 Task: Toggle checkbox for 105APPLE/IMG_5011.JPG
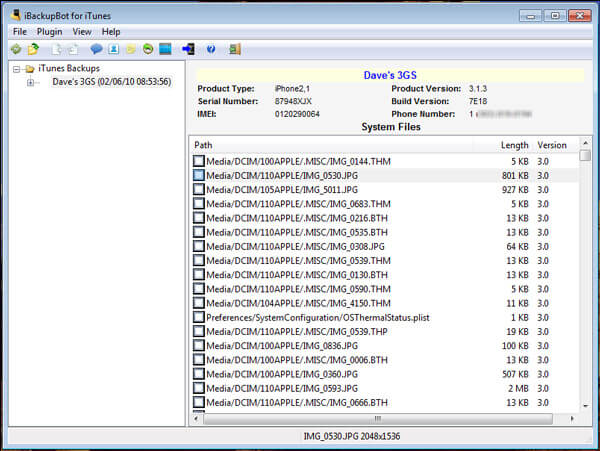[199, 189]
